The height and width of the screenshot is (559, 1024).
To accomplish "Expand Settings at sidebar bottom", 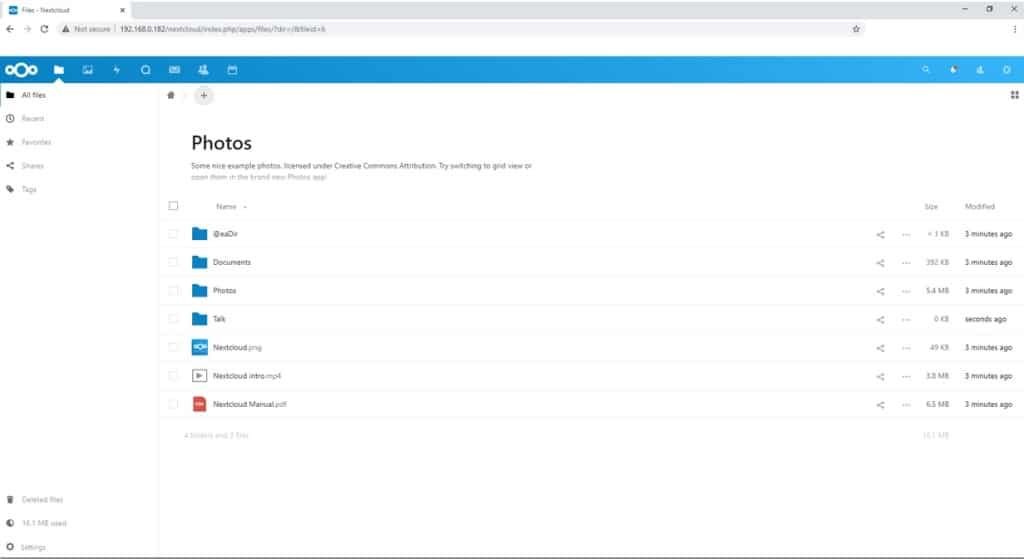I will pyautogui.click(x=33, y=547).
